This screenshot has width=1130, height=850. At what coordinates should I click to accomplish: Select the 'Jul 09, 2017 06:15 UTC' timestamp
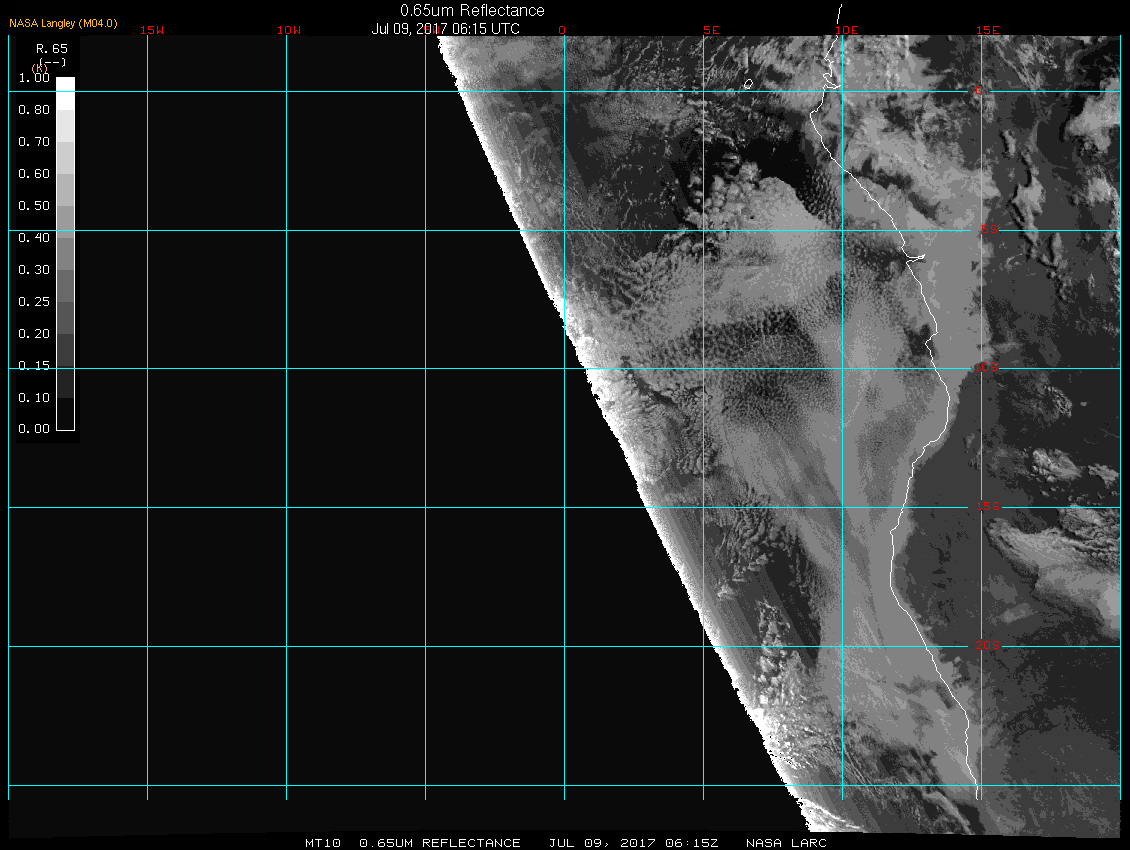pyautogui.click(x=445, y=29)
